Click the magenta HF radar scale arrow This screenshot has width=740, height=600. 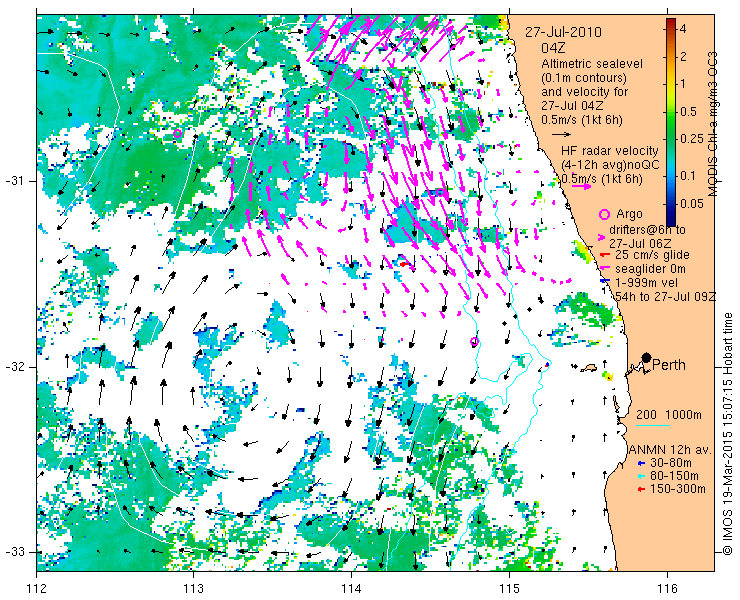coord(581,186)
